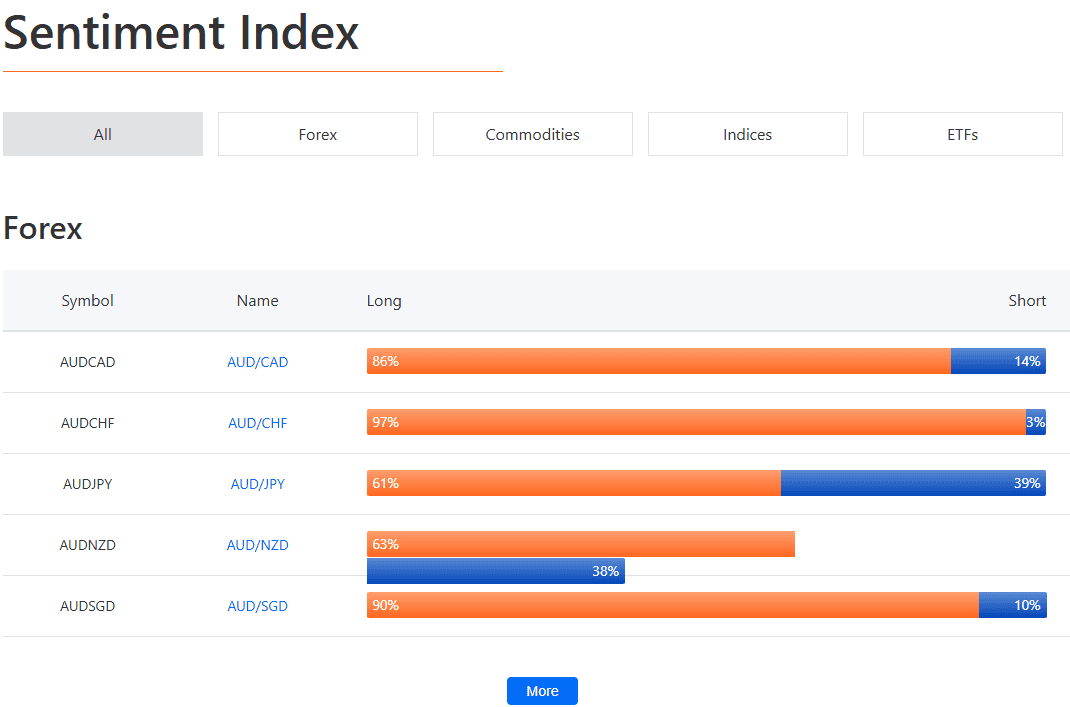Click the Symbol column header
1070x707 pixels.
point(87,300)
